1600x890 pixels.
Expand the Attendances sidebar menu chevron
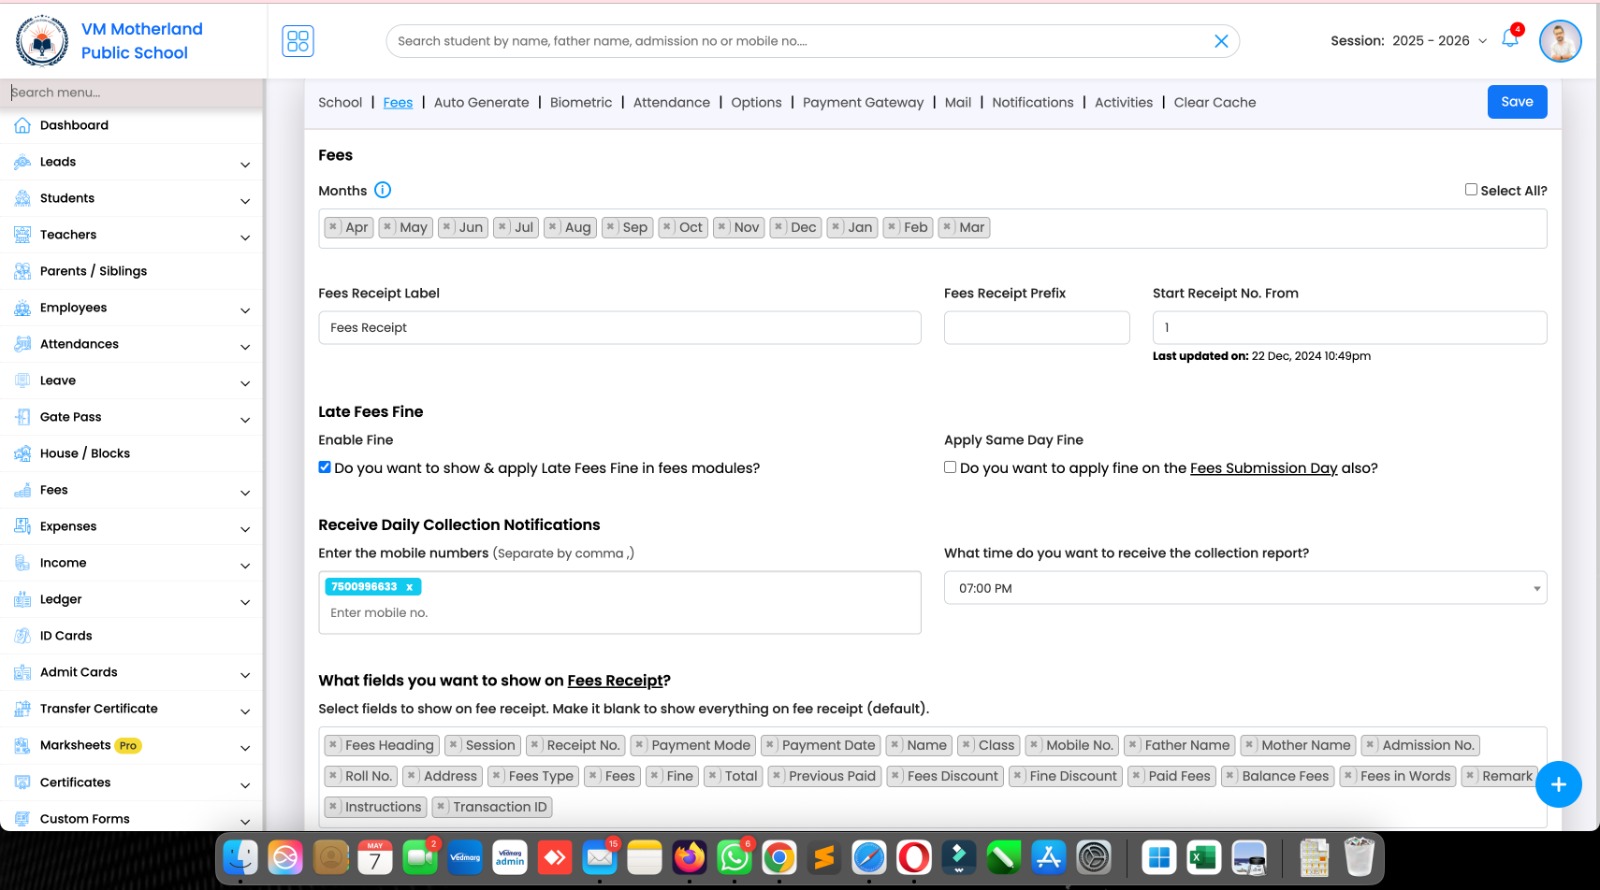[x=245, y=347]
